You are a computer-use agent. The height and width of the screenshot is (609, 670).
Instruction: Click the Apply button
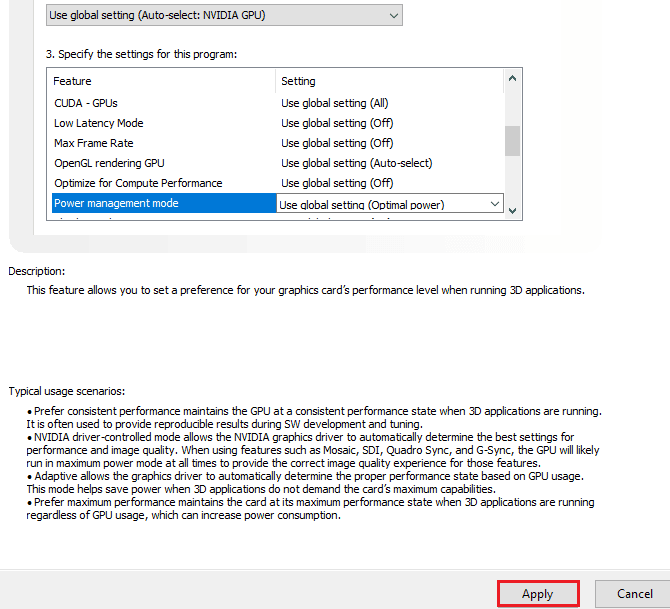pyautogui.click(x=538, y=594)
